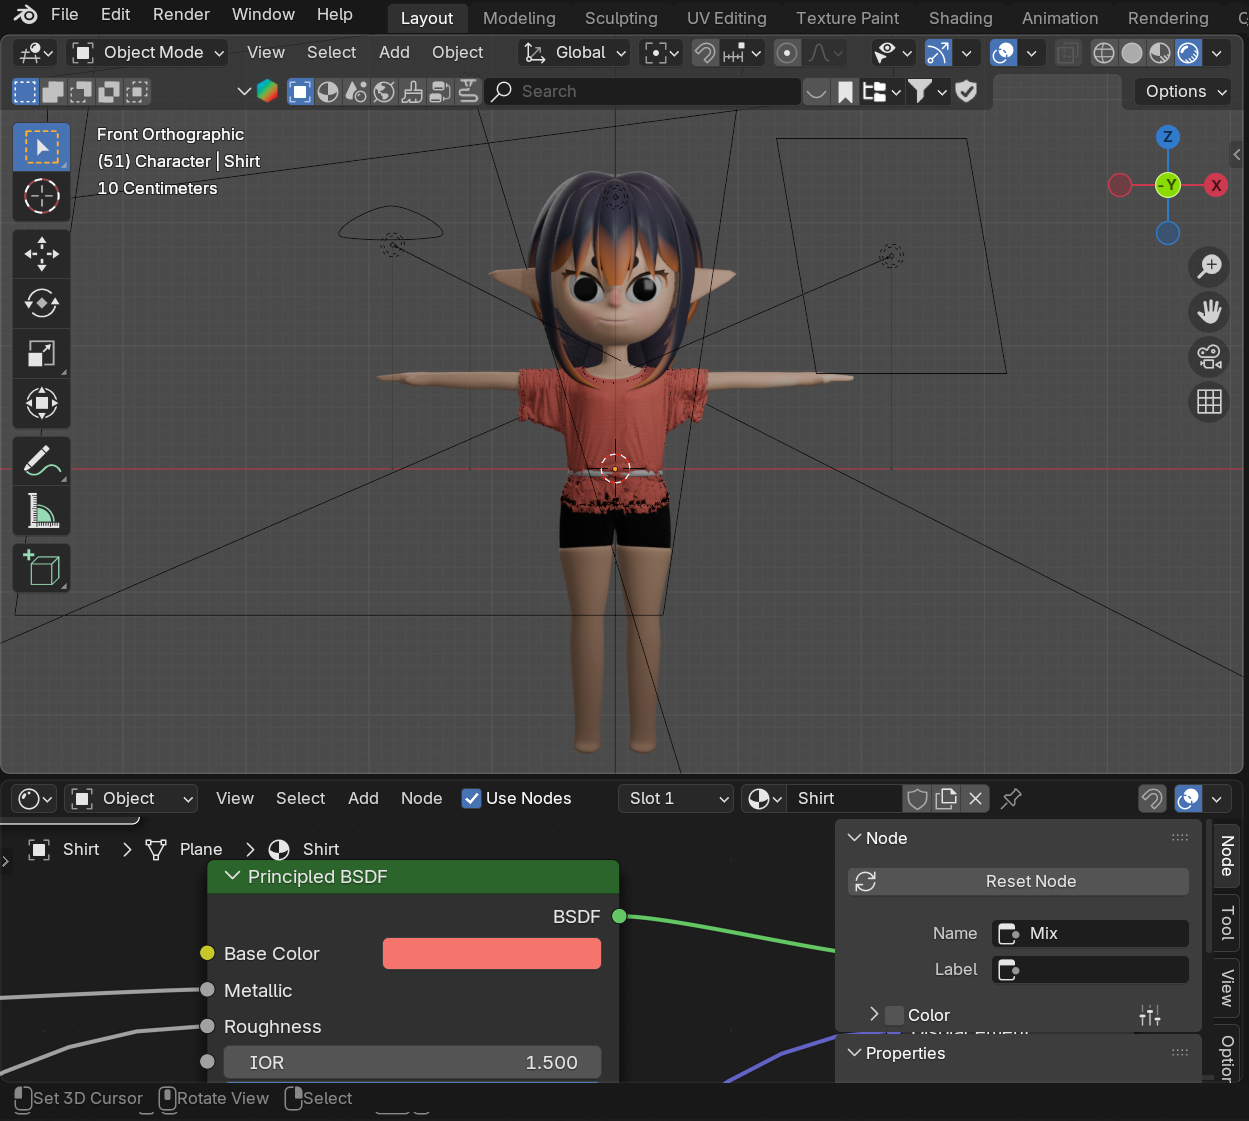
Task: Click the colorful asset cube icon
Action: point(267,91)
